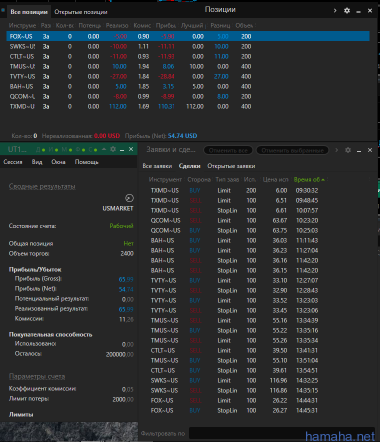Click the Ф status indicator dot
380x442 pixels.
[x=83, y=150]
